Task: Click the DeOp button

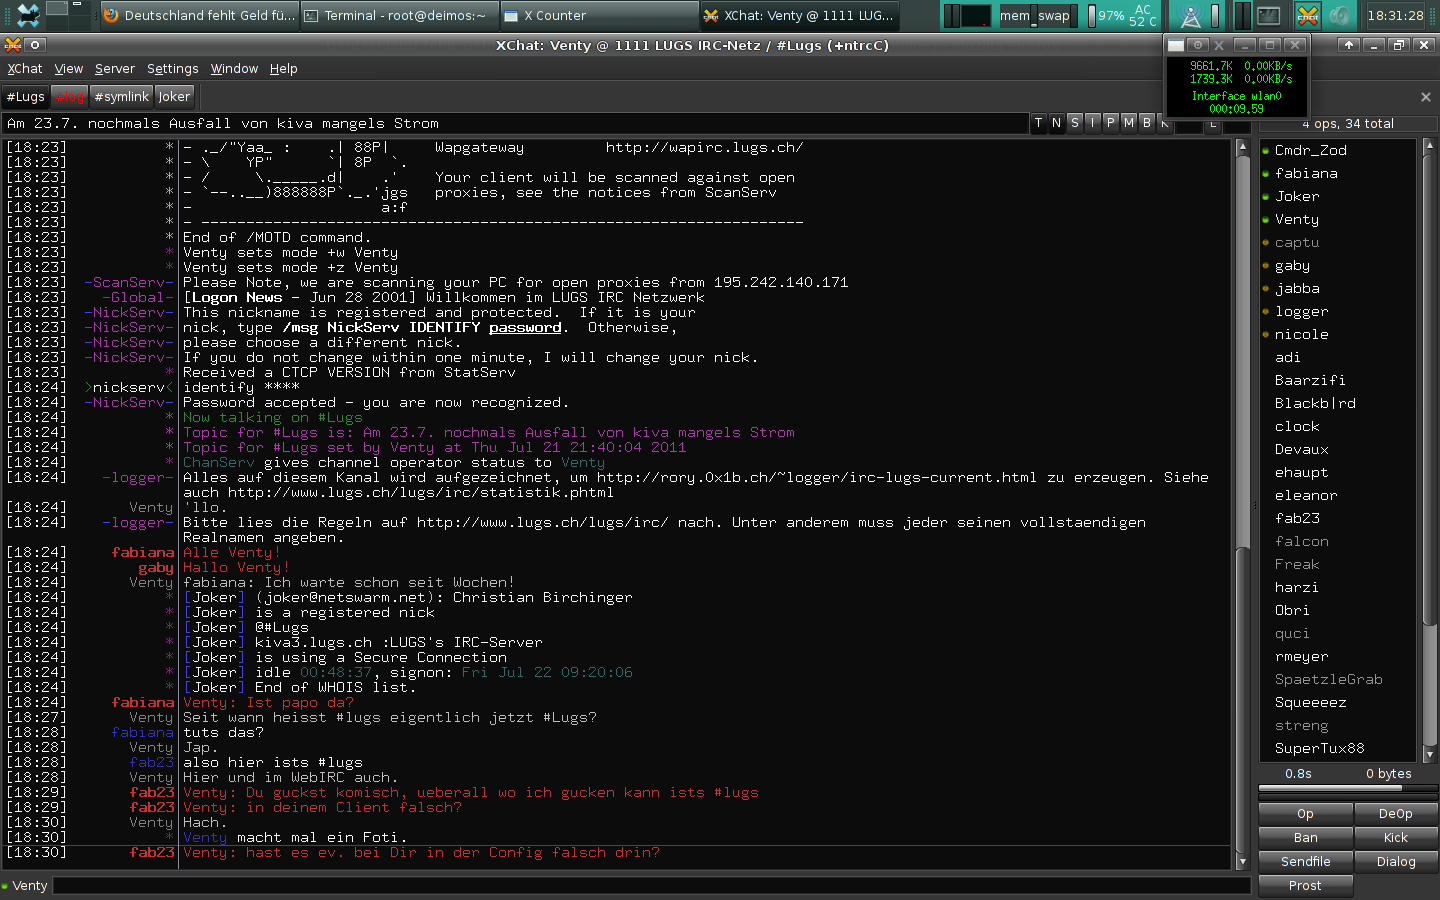Action: (1395, 814)
